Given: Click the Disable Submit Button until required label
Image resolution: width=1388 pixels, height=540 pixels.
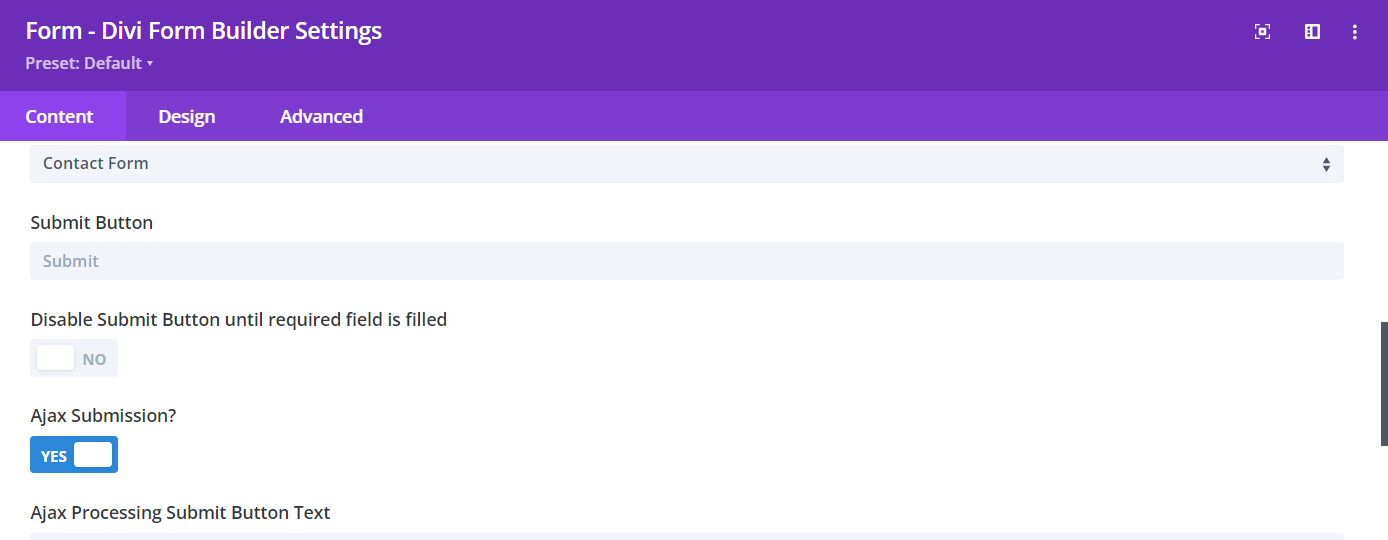Looking at the screenshot, I should coord(239,320).
